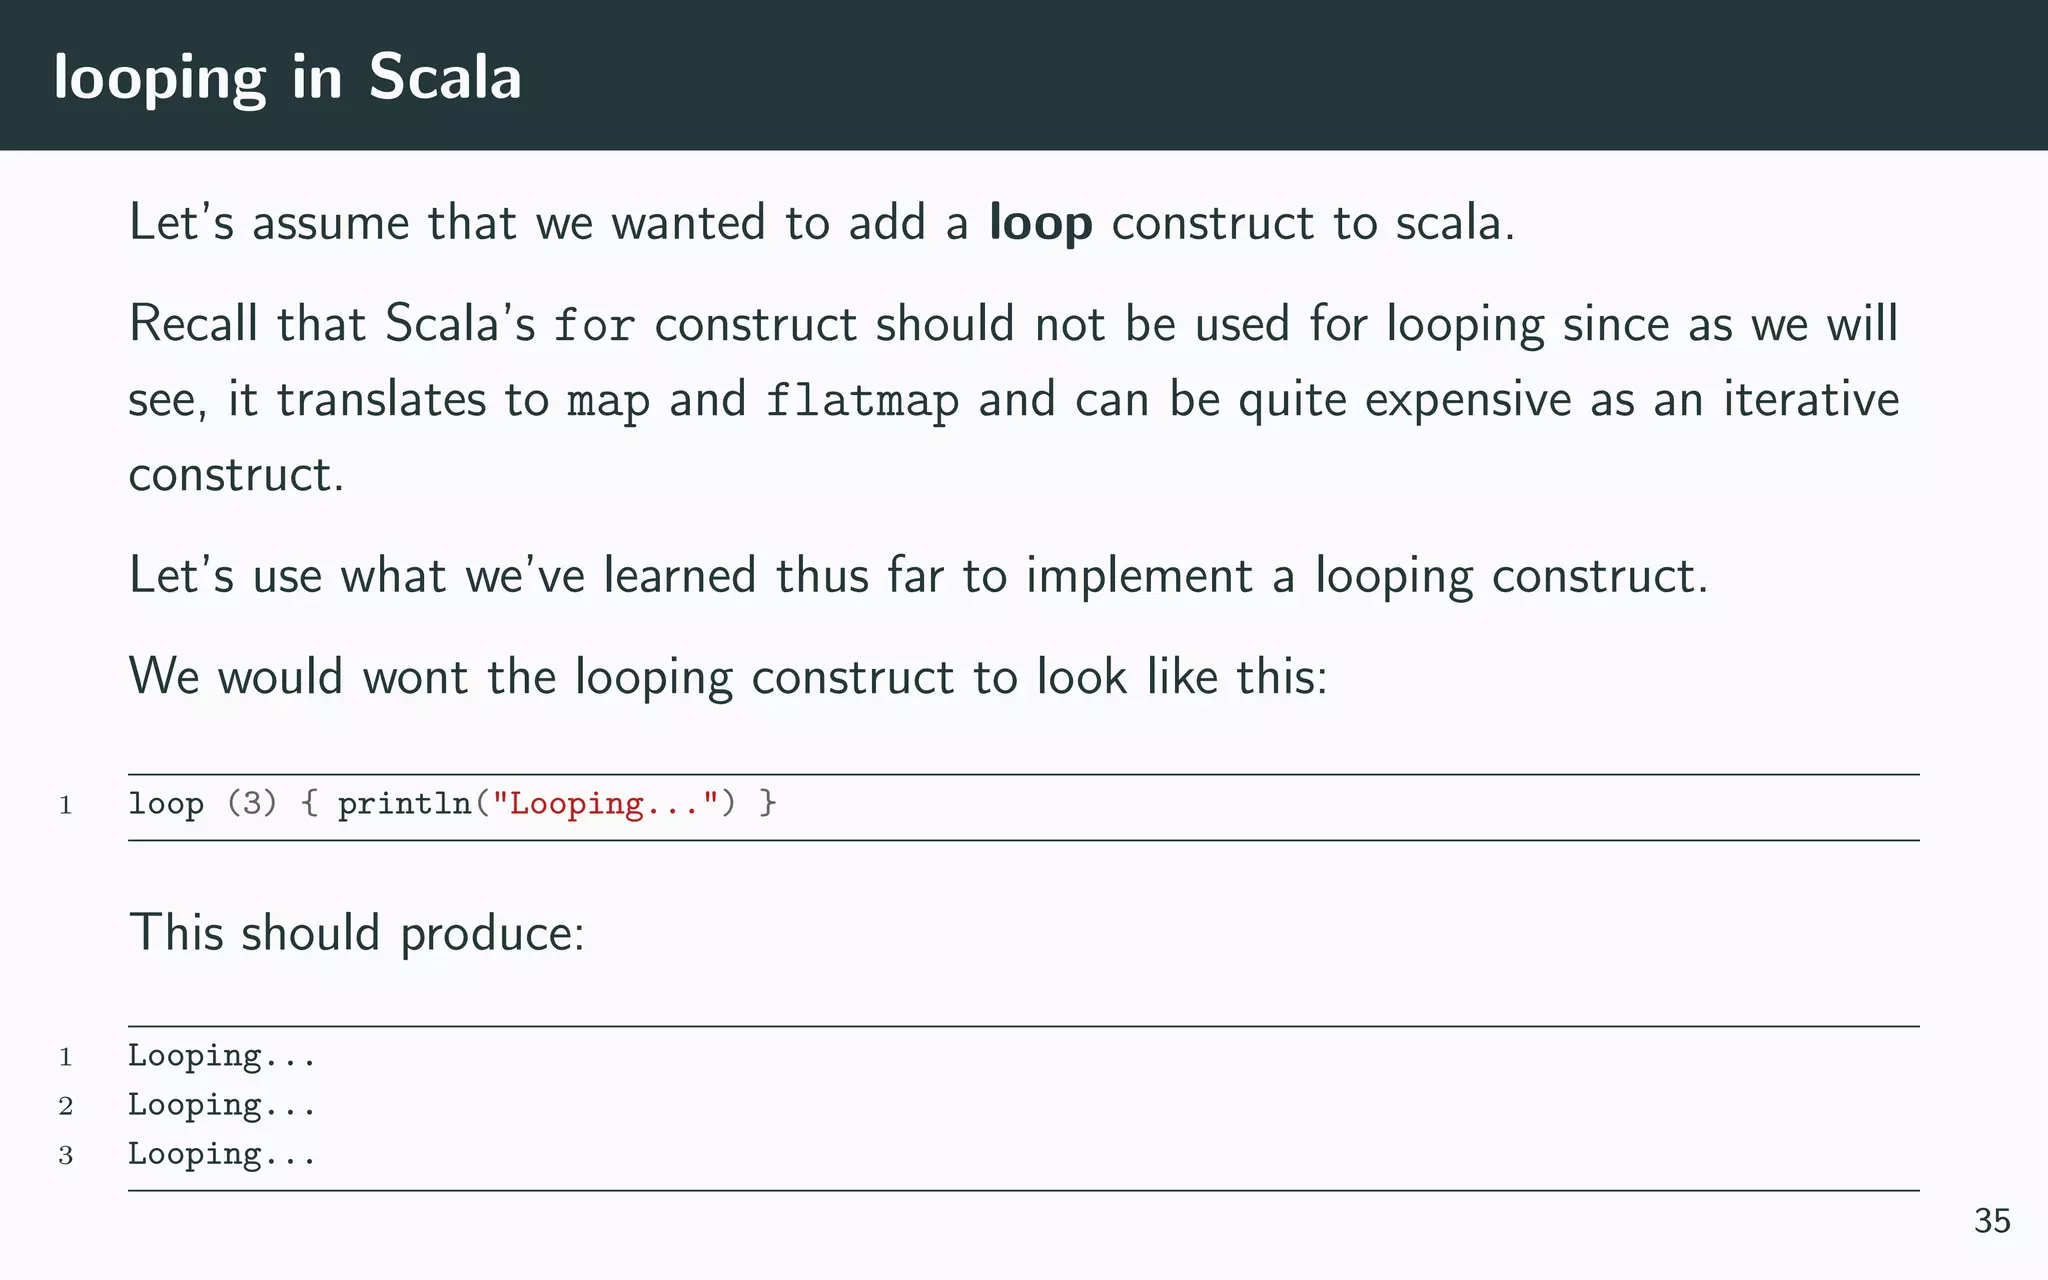Click the text "This should produce:"
Viewport: 2048px width, 1280px height.
tap(356, 933)
